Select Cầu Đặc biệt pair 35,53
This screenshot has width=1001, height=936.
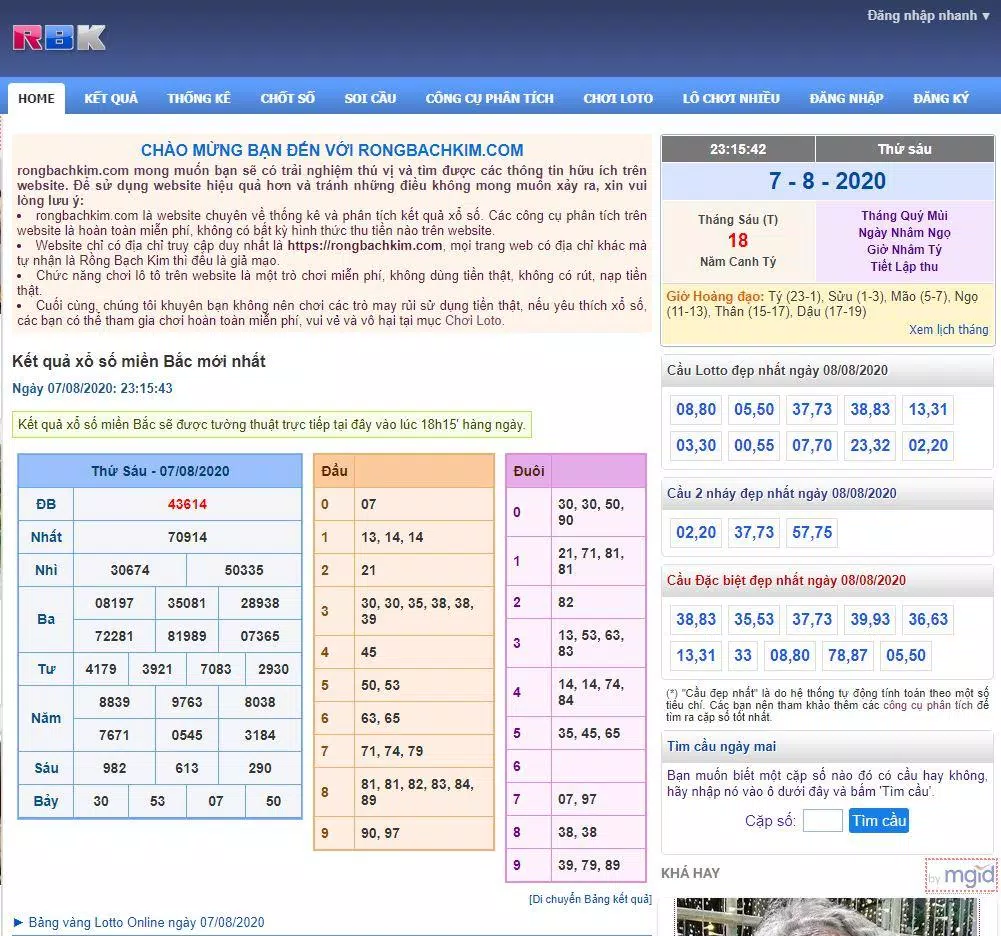[x=754, y=619]
